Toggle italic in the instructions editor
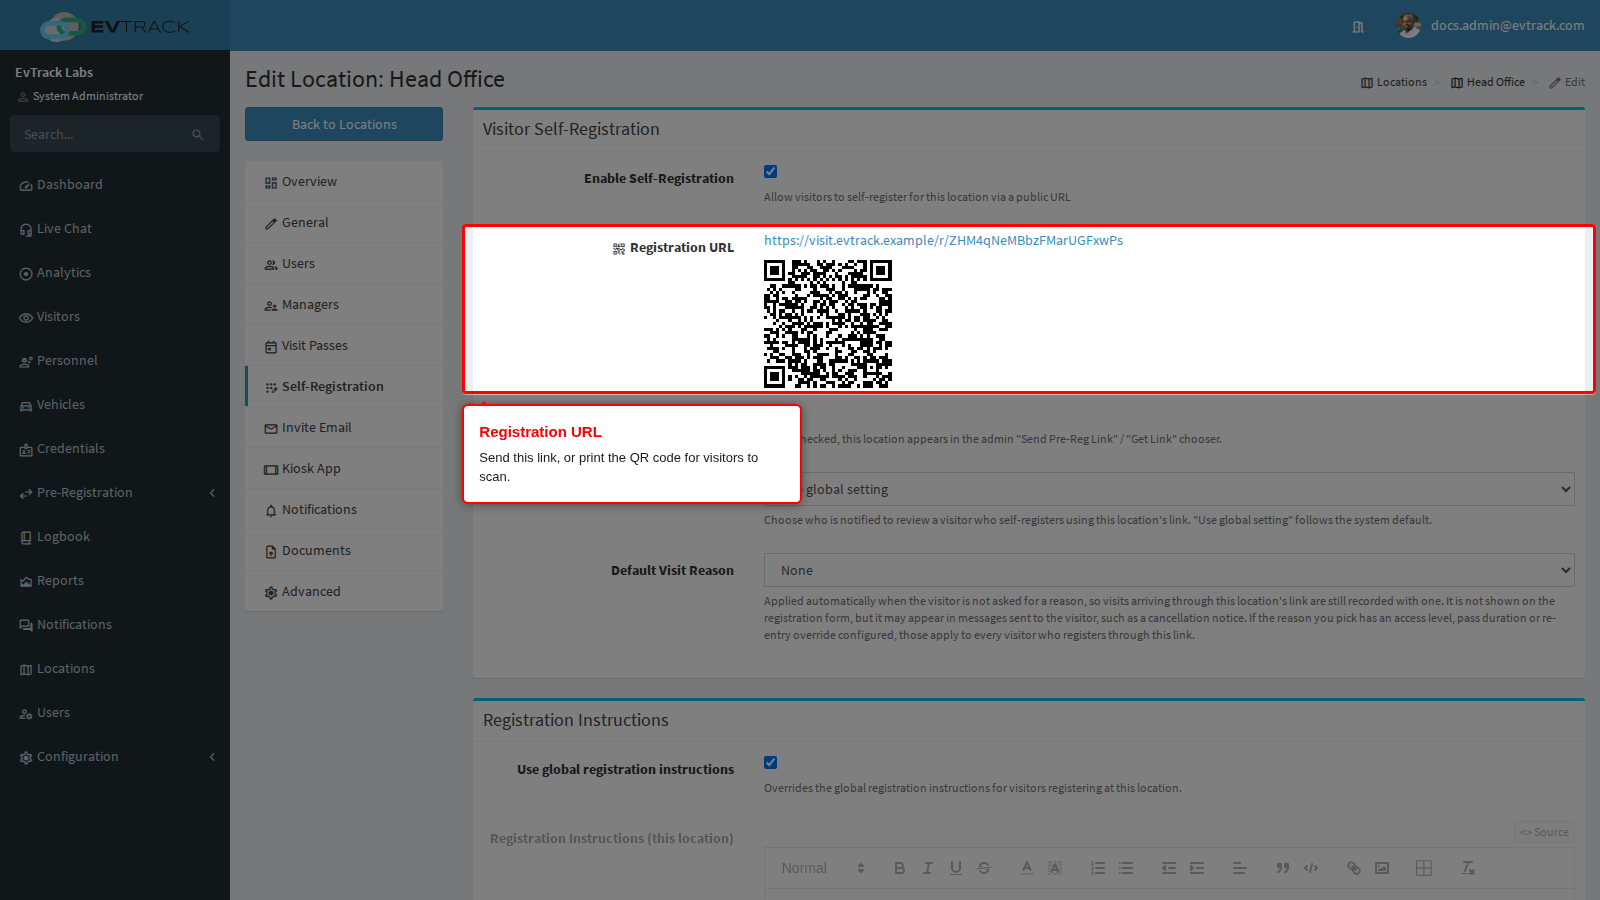1600x900 pixels. tap(927, 868)
